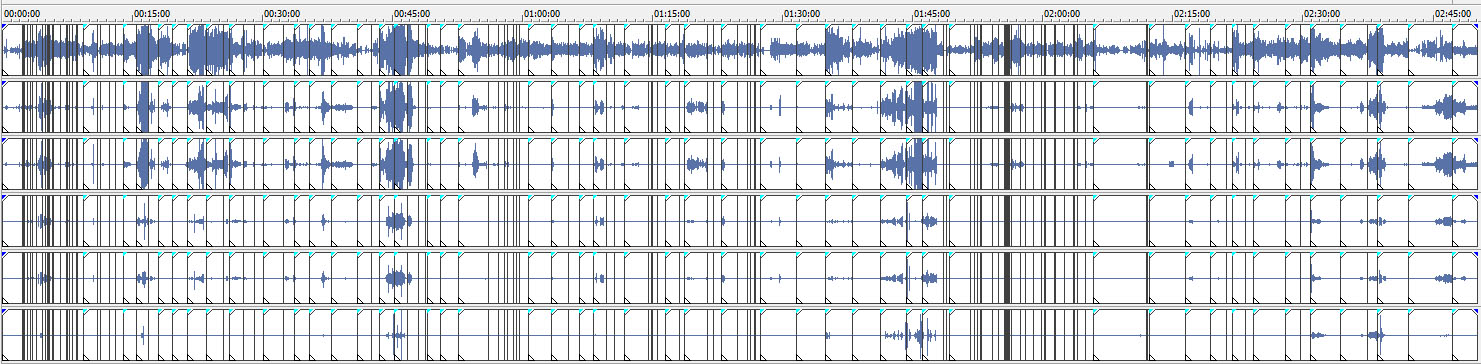Image resolution: width=1481 pixels, height=364 pixels.
Task: Click the 01:00:00 time ruler label
Action: (x=543, y=14)
